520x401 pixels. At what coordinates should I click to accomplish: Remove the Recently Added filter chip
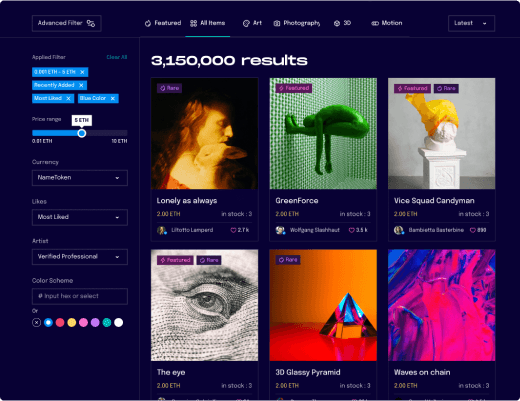[81, 85]
